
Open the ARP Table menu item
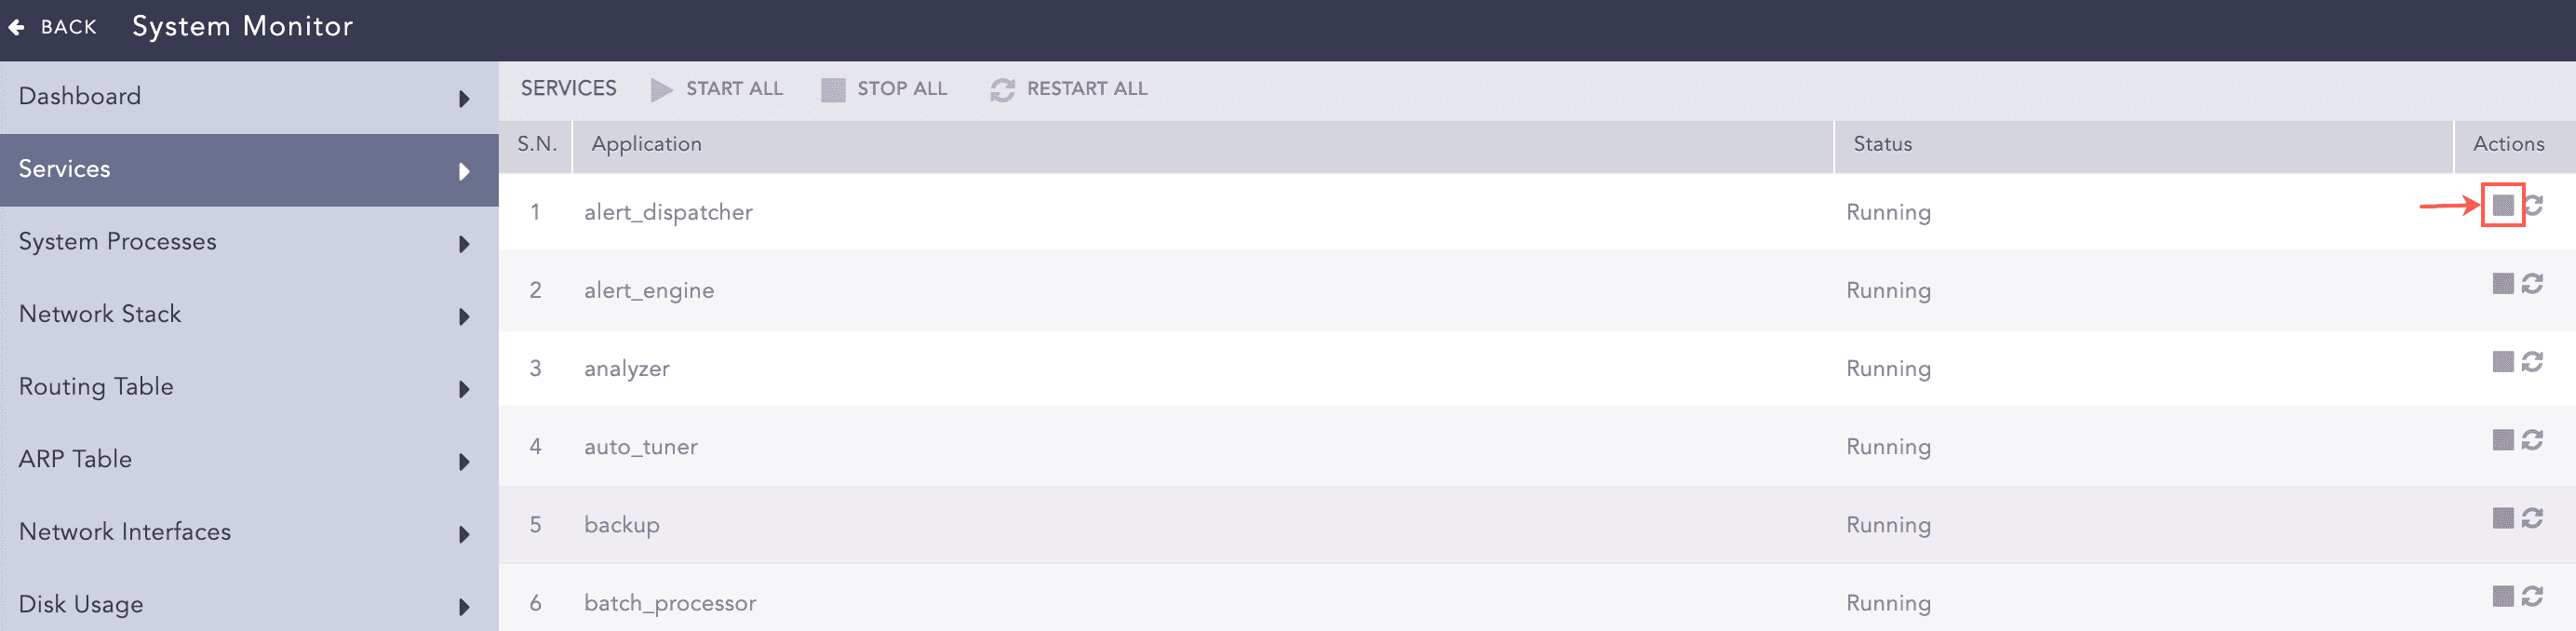(75, 459)
